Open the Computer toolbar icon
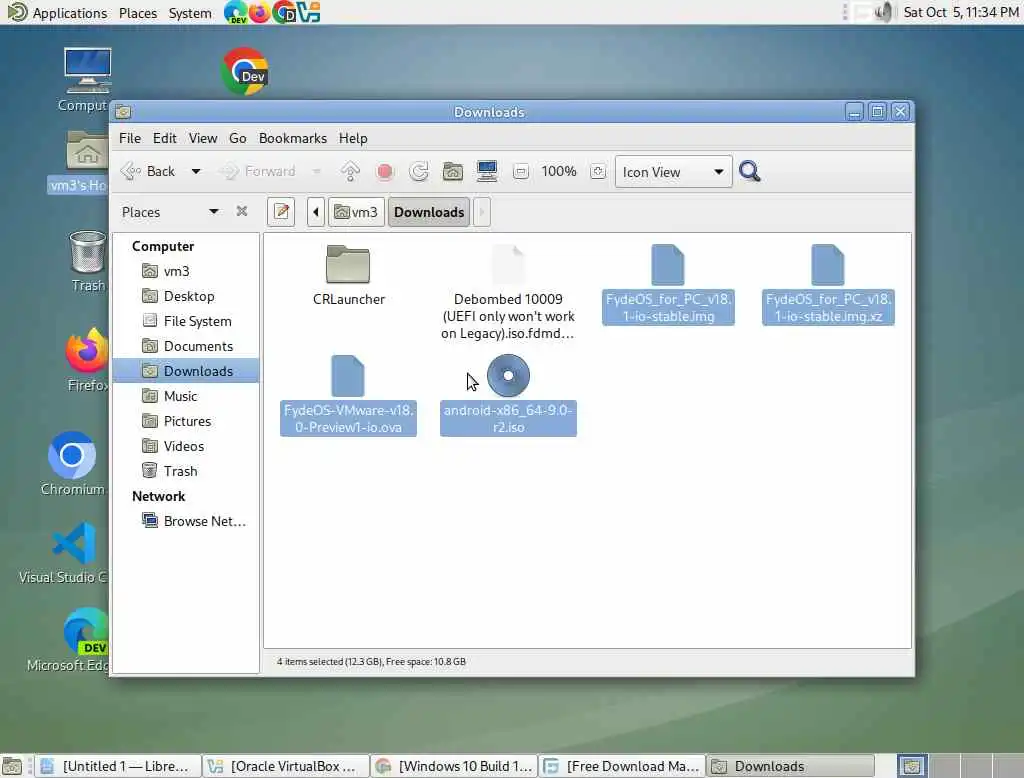1024x778 pixels. pos(487,172)
